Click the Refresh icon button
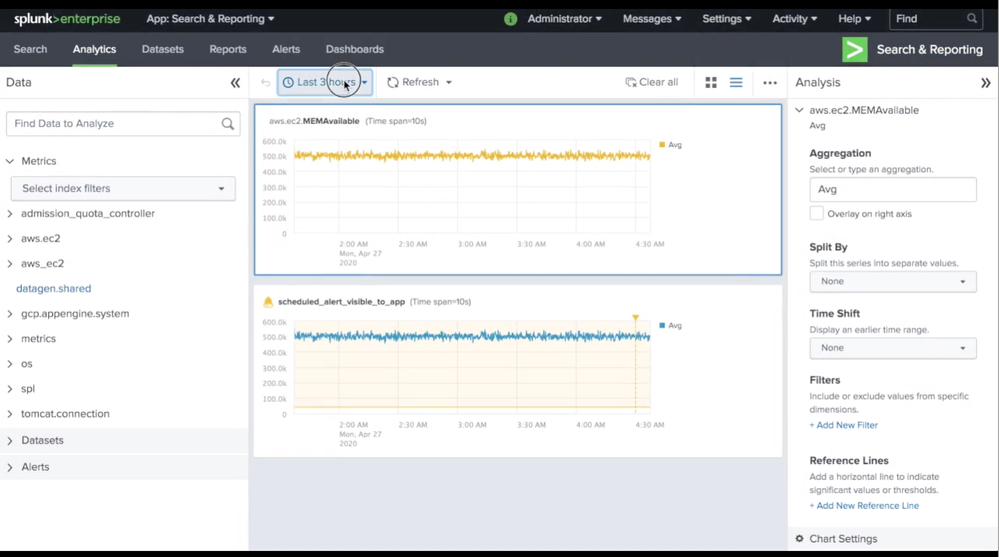999x557 pixels. point(392,82)
